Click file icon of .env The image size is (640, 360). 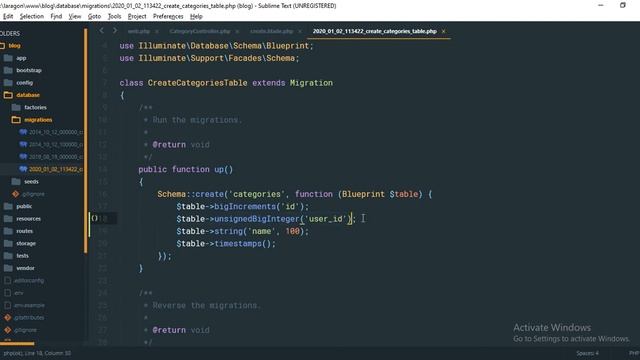click(7, 293)
